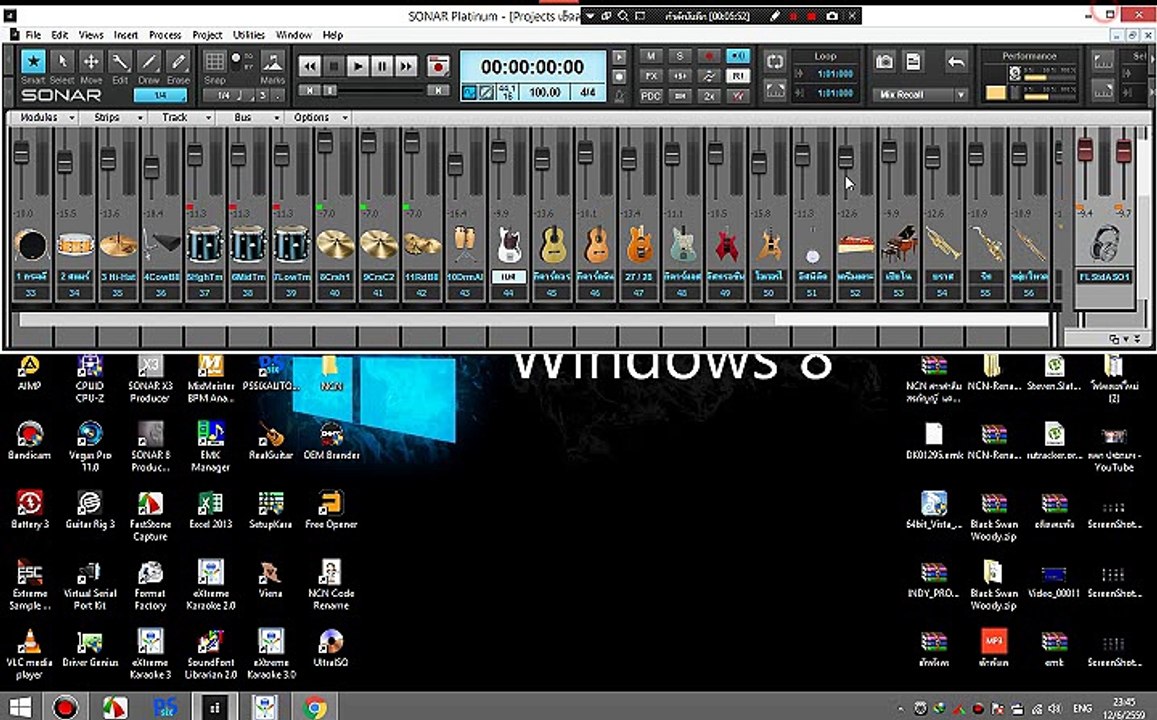
Task: Click the kick drum icon on track 33
Action: pyautogui.click(x=31, y=245)
